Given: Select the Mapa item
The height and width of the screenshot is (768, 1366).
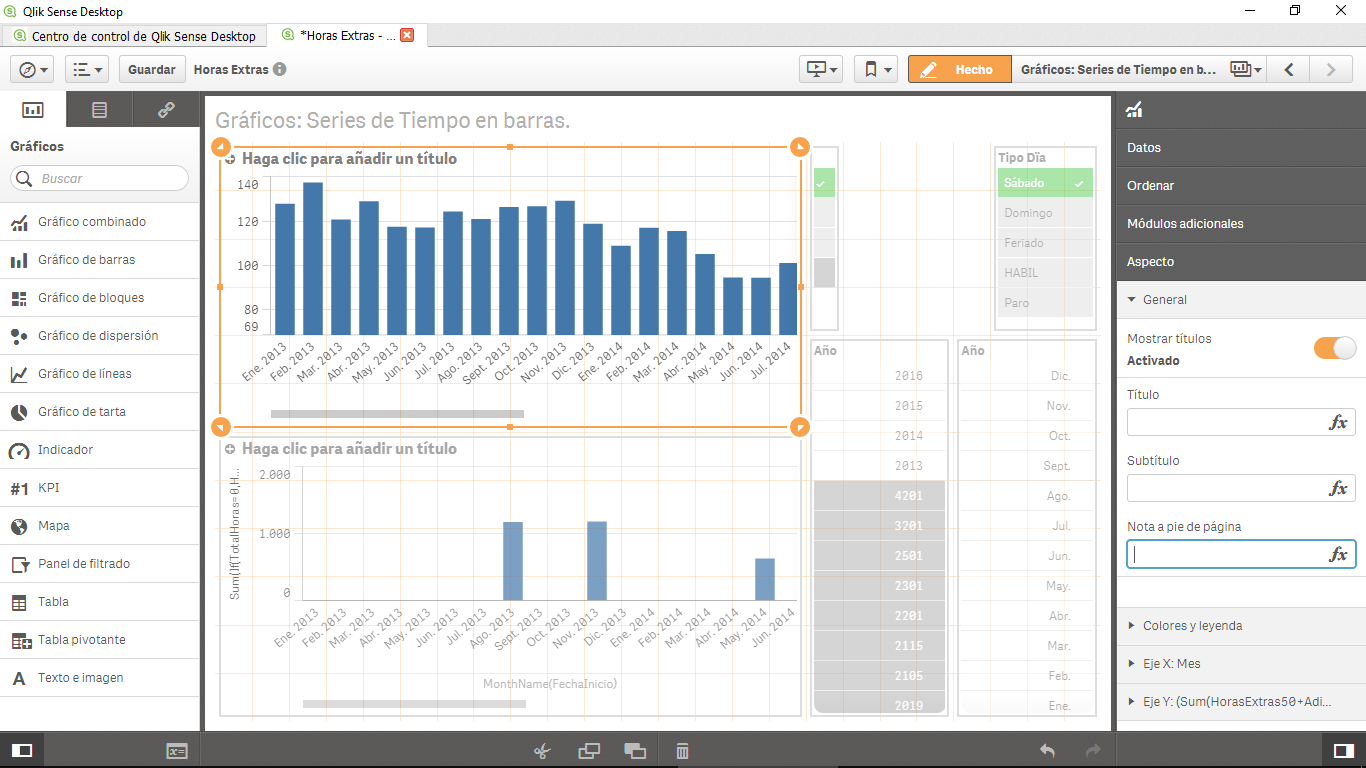Looking at the screenshot, I should [x=100, y=526].
